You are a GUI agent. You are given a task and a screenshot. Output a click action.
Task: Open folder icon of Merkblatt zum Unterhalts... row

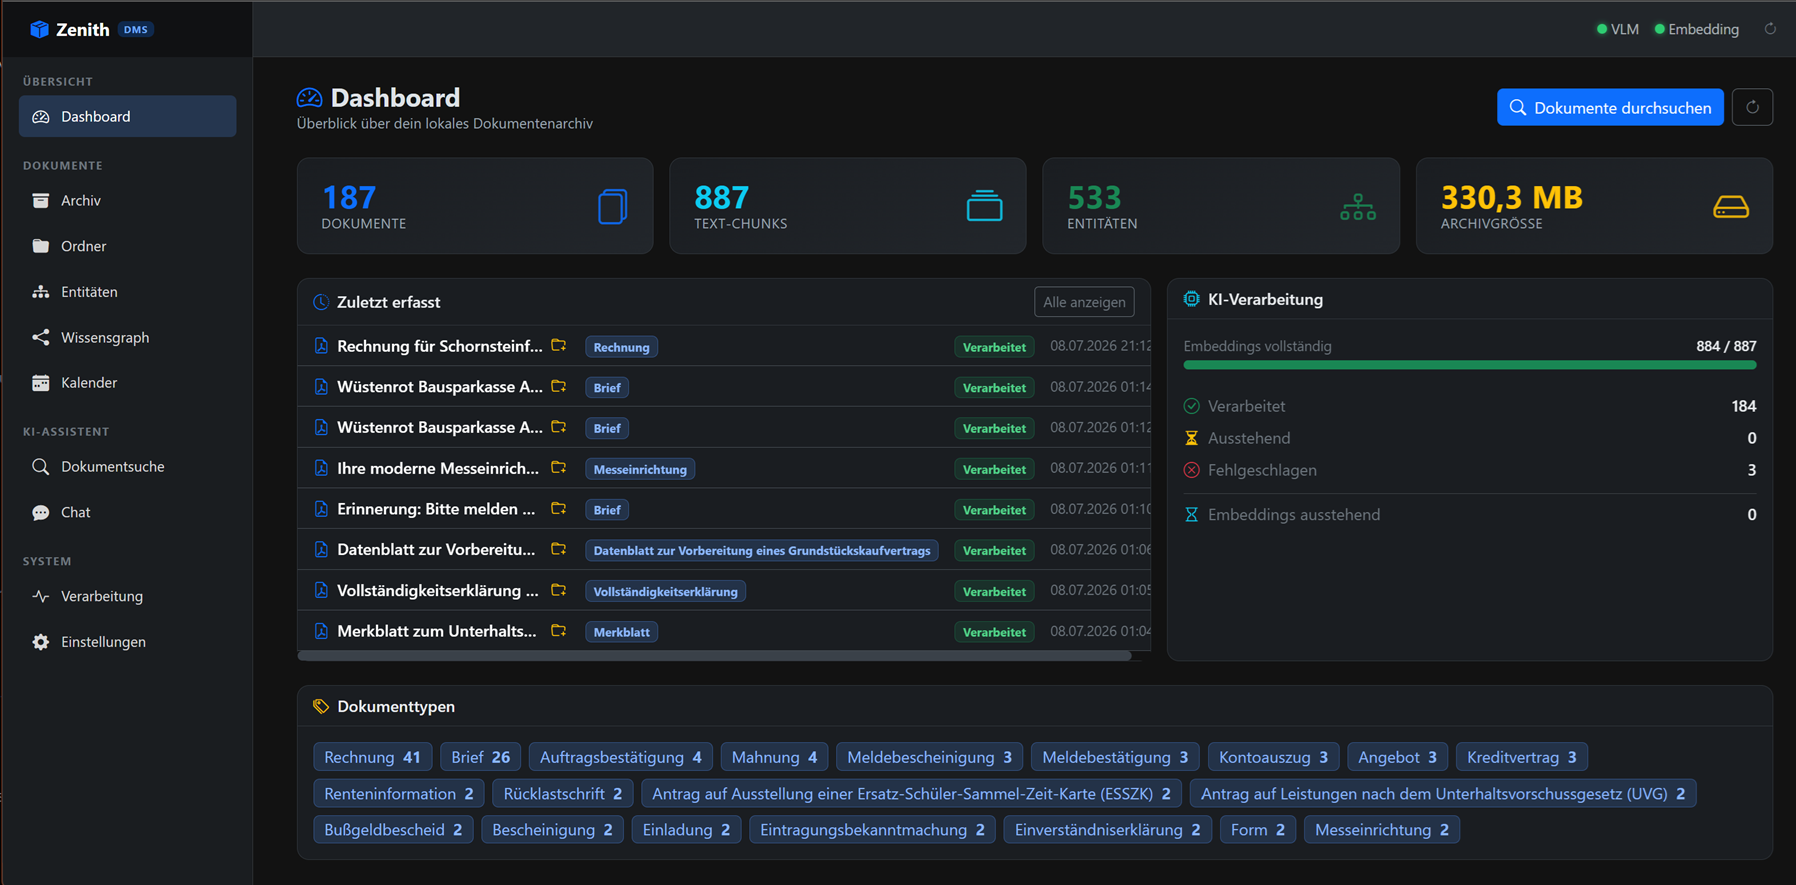pyautogui.click(x=559, y=631)
